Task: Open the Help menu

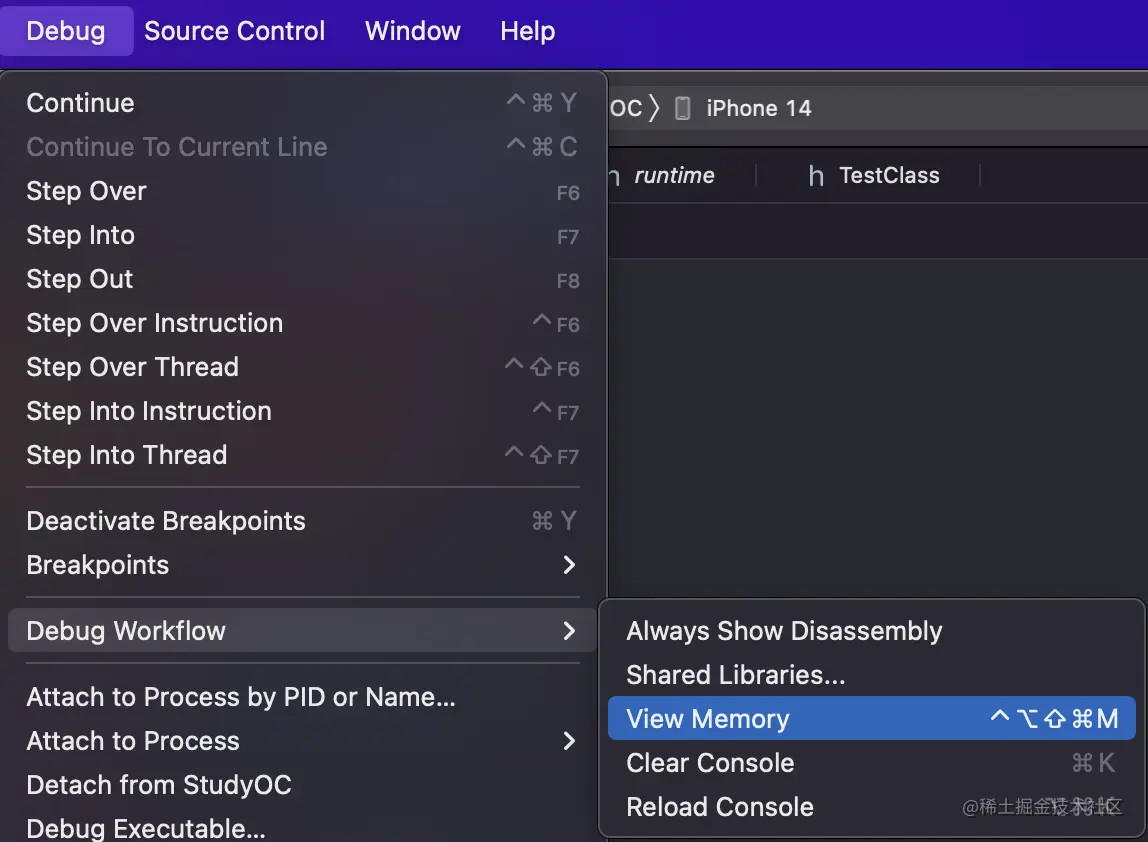Action: tap(527, 31)
